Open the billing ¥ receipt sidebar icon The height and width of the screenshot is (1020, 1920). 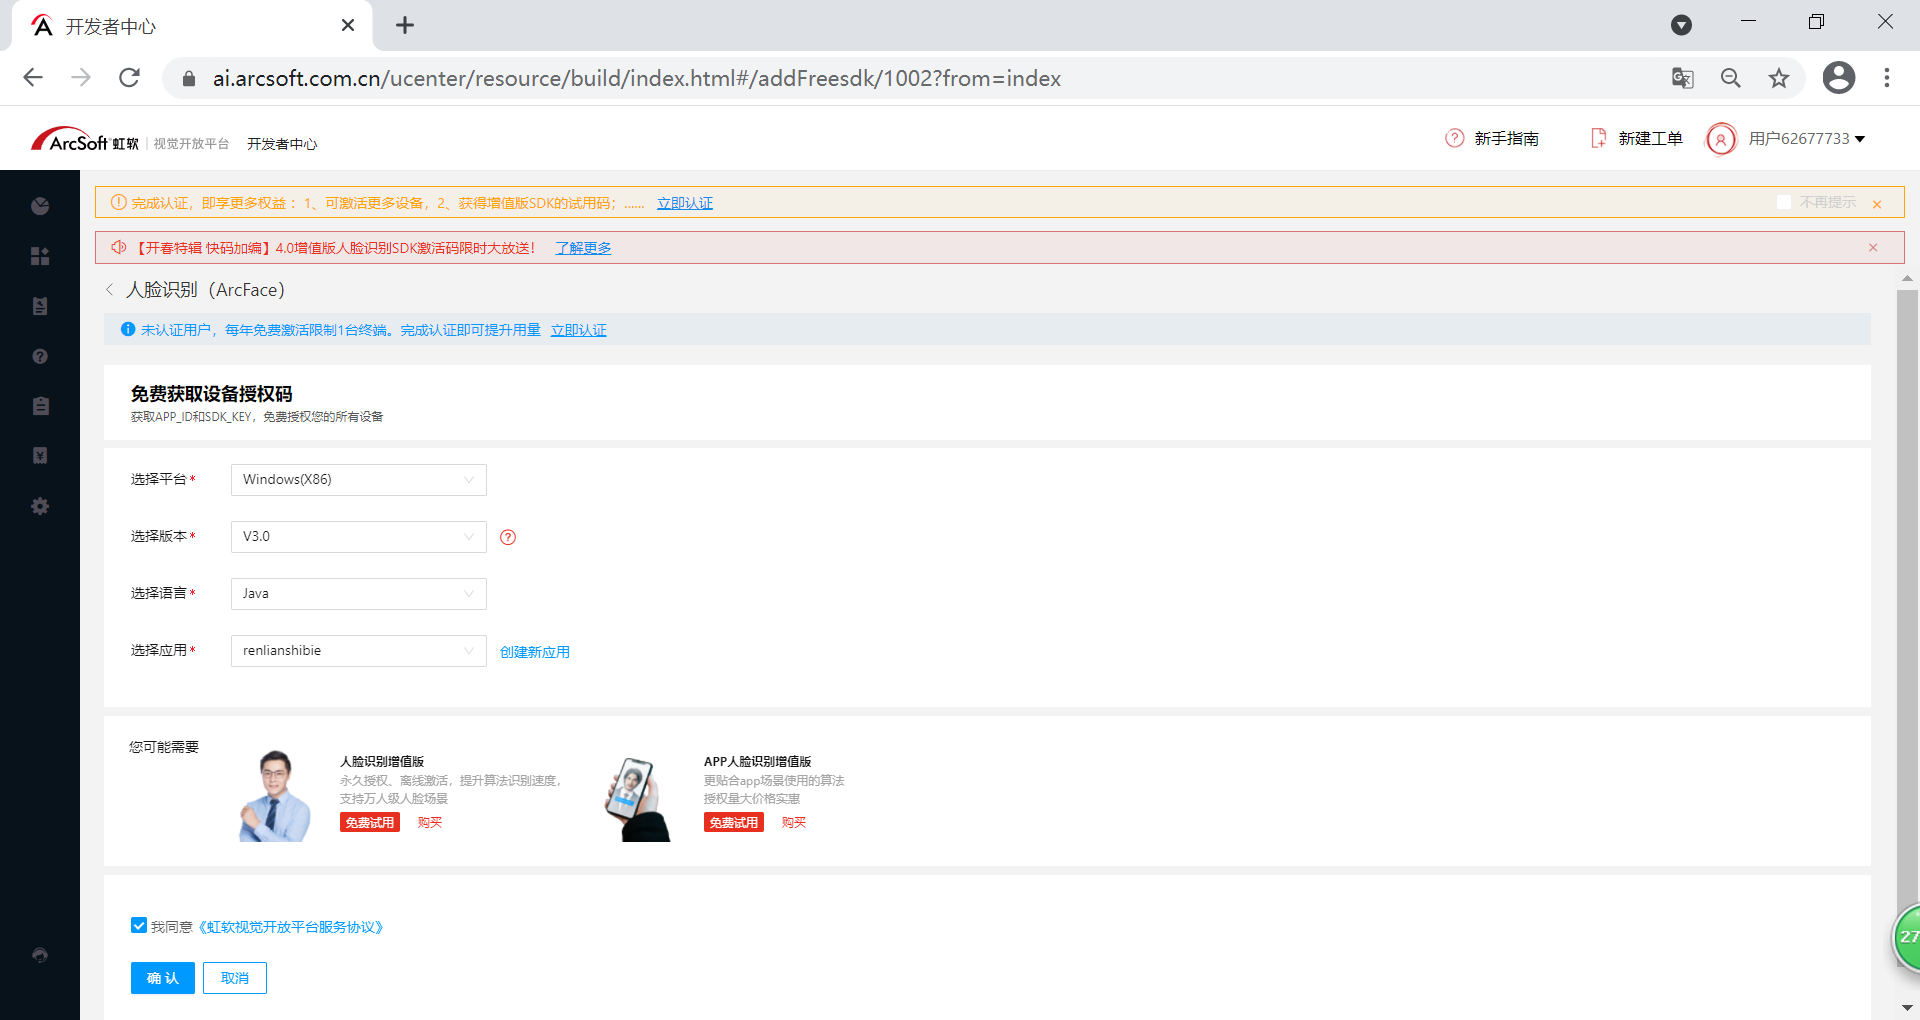(40, 456)
